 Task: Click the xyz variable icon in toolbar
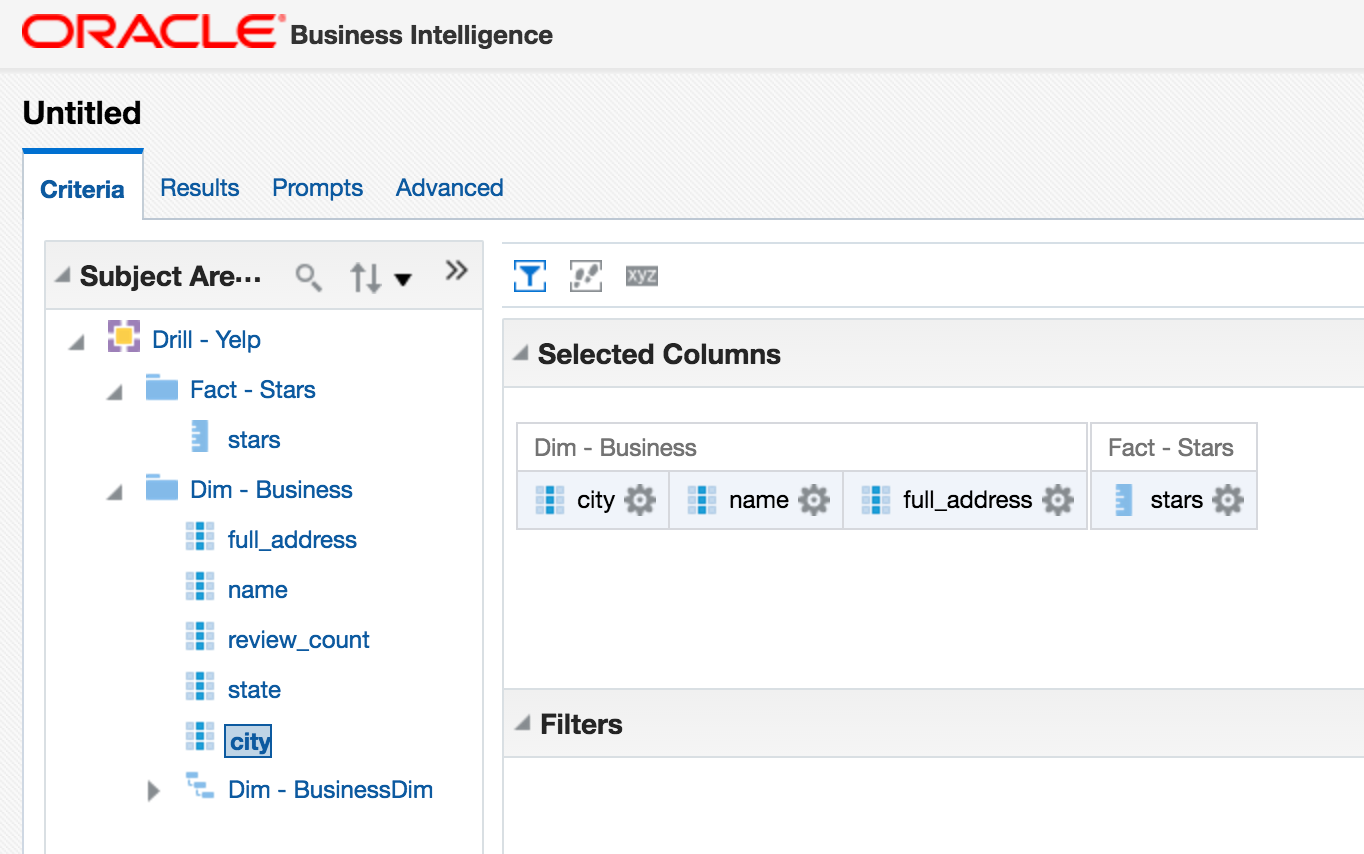coord(641,276)
